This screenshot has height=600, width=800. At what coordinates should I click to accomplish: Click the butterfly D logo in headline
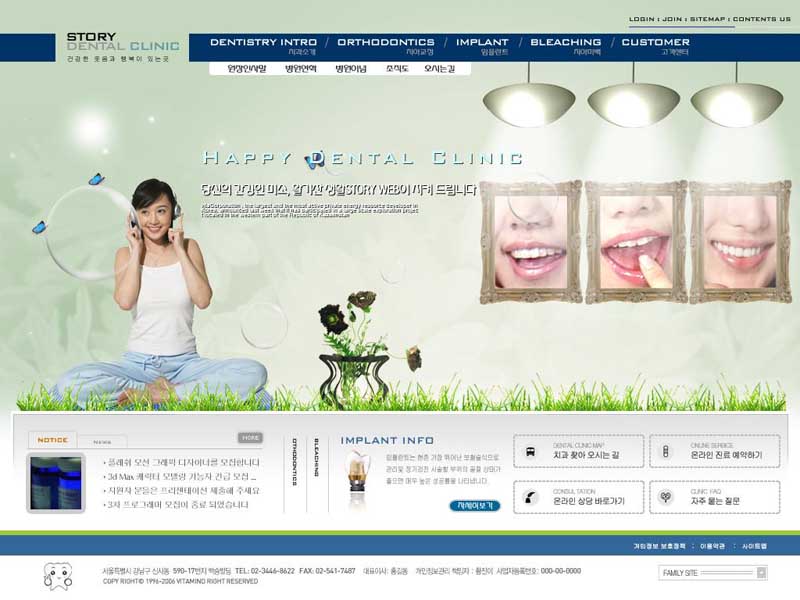(315, 159)
